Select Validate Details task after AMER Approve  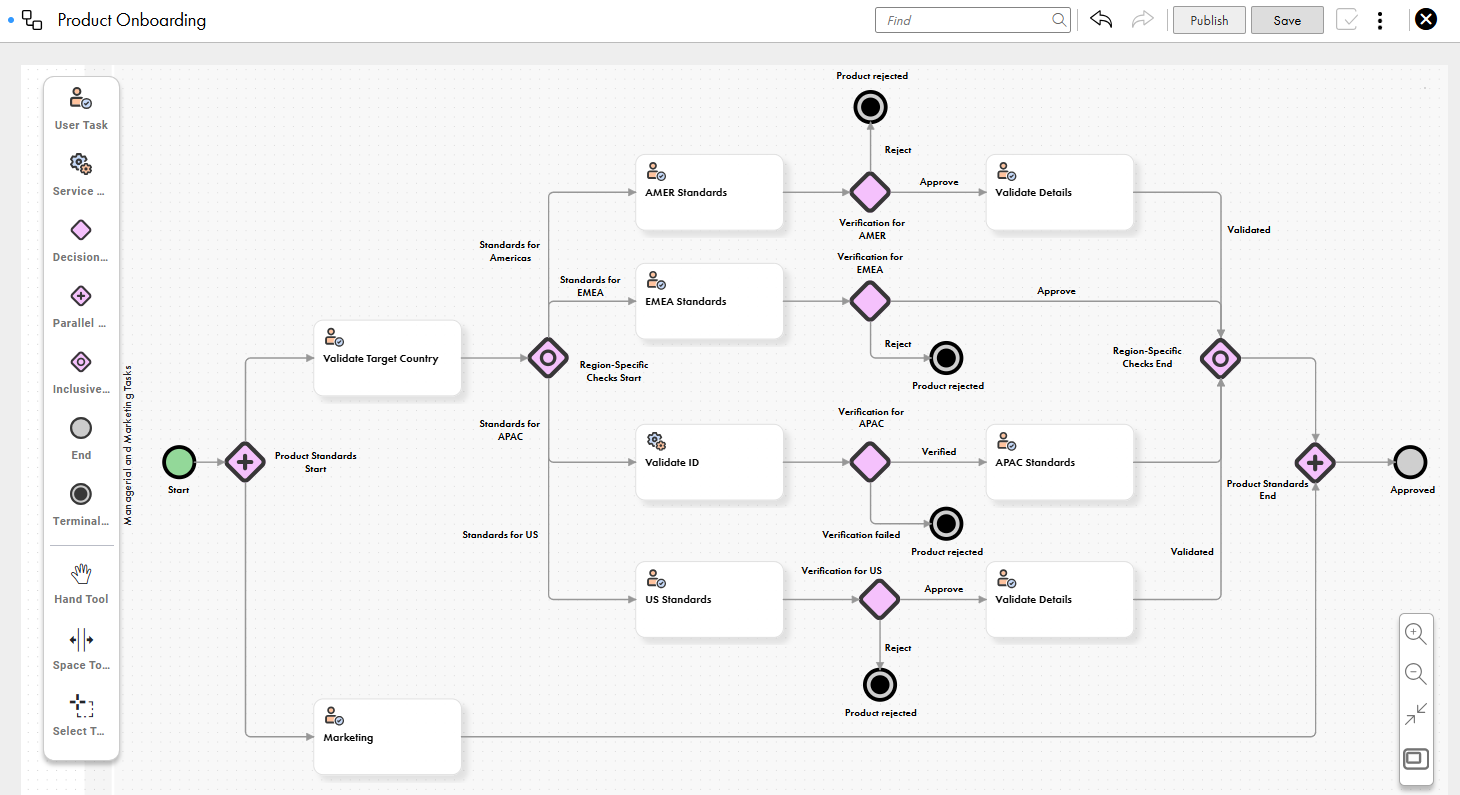(x=1059, y=192)
